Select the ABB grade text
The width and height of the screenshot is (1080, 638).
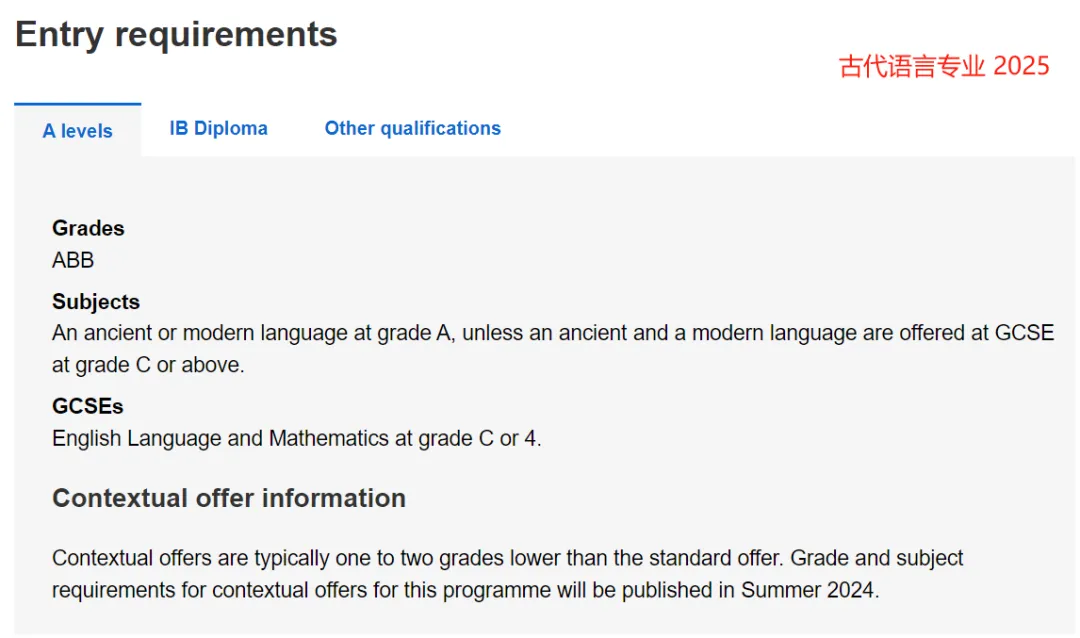[73, 260]
